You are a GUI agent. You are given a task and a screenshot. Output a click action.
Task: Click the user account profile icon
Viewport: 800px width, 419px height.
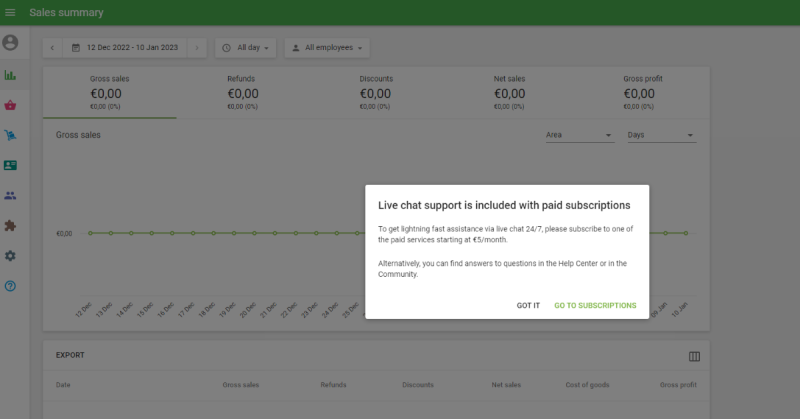(x=11, y=43)
